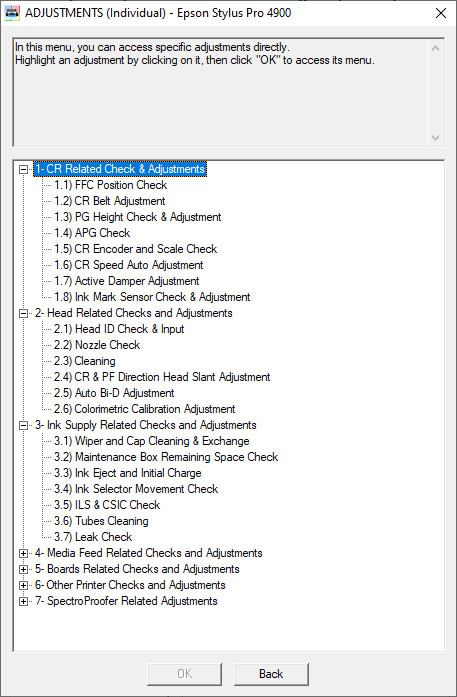Collapse the Head Related Checks and Adjustments group
The width and height of the screenshot is (457, 697).
point(23,313)
